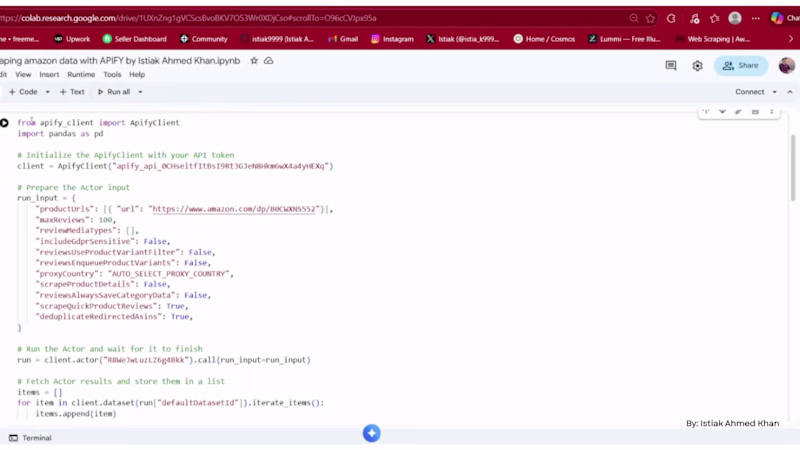This screenshot has width=800, height=450.
Task: Click "AUTO_SELECT_PROXY_COUNTRY" string in code
Action: pyautogui.click(x=168, y=274)
